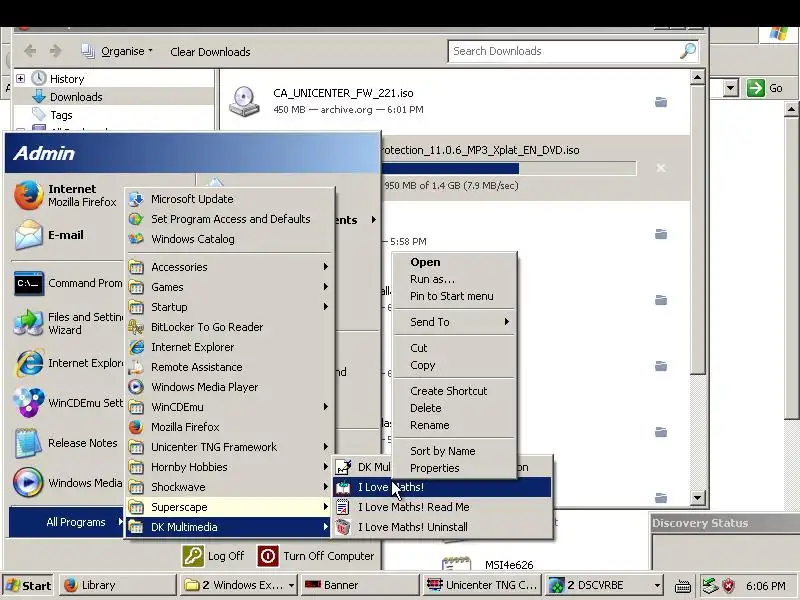Click the security shield tray icon

[729, 585]
